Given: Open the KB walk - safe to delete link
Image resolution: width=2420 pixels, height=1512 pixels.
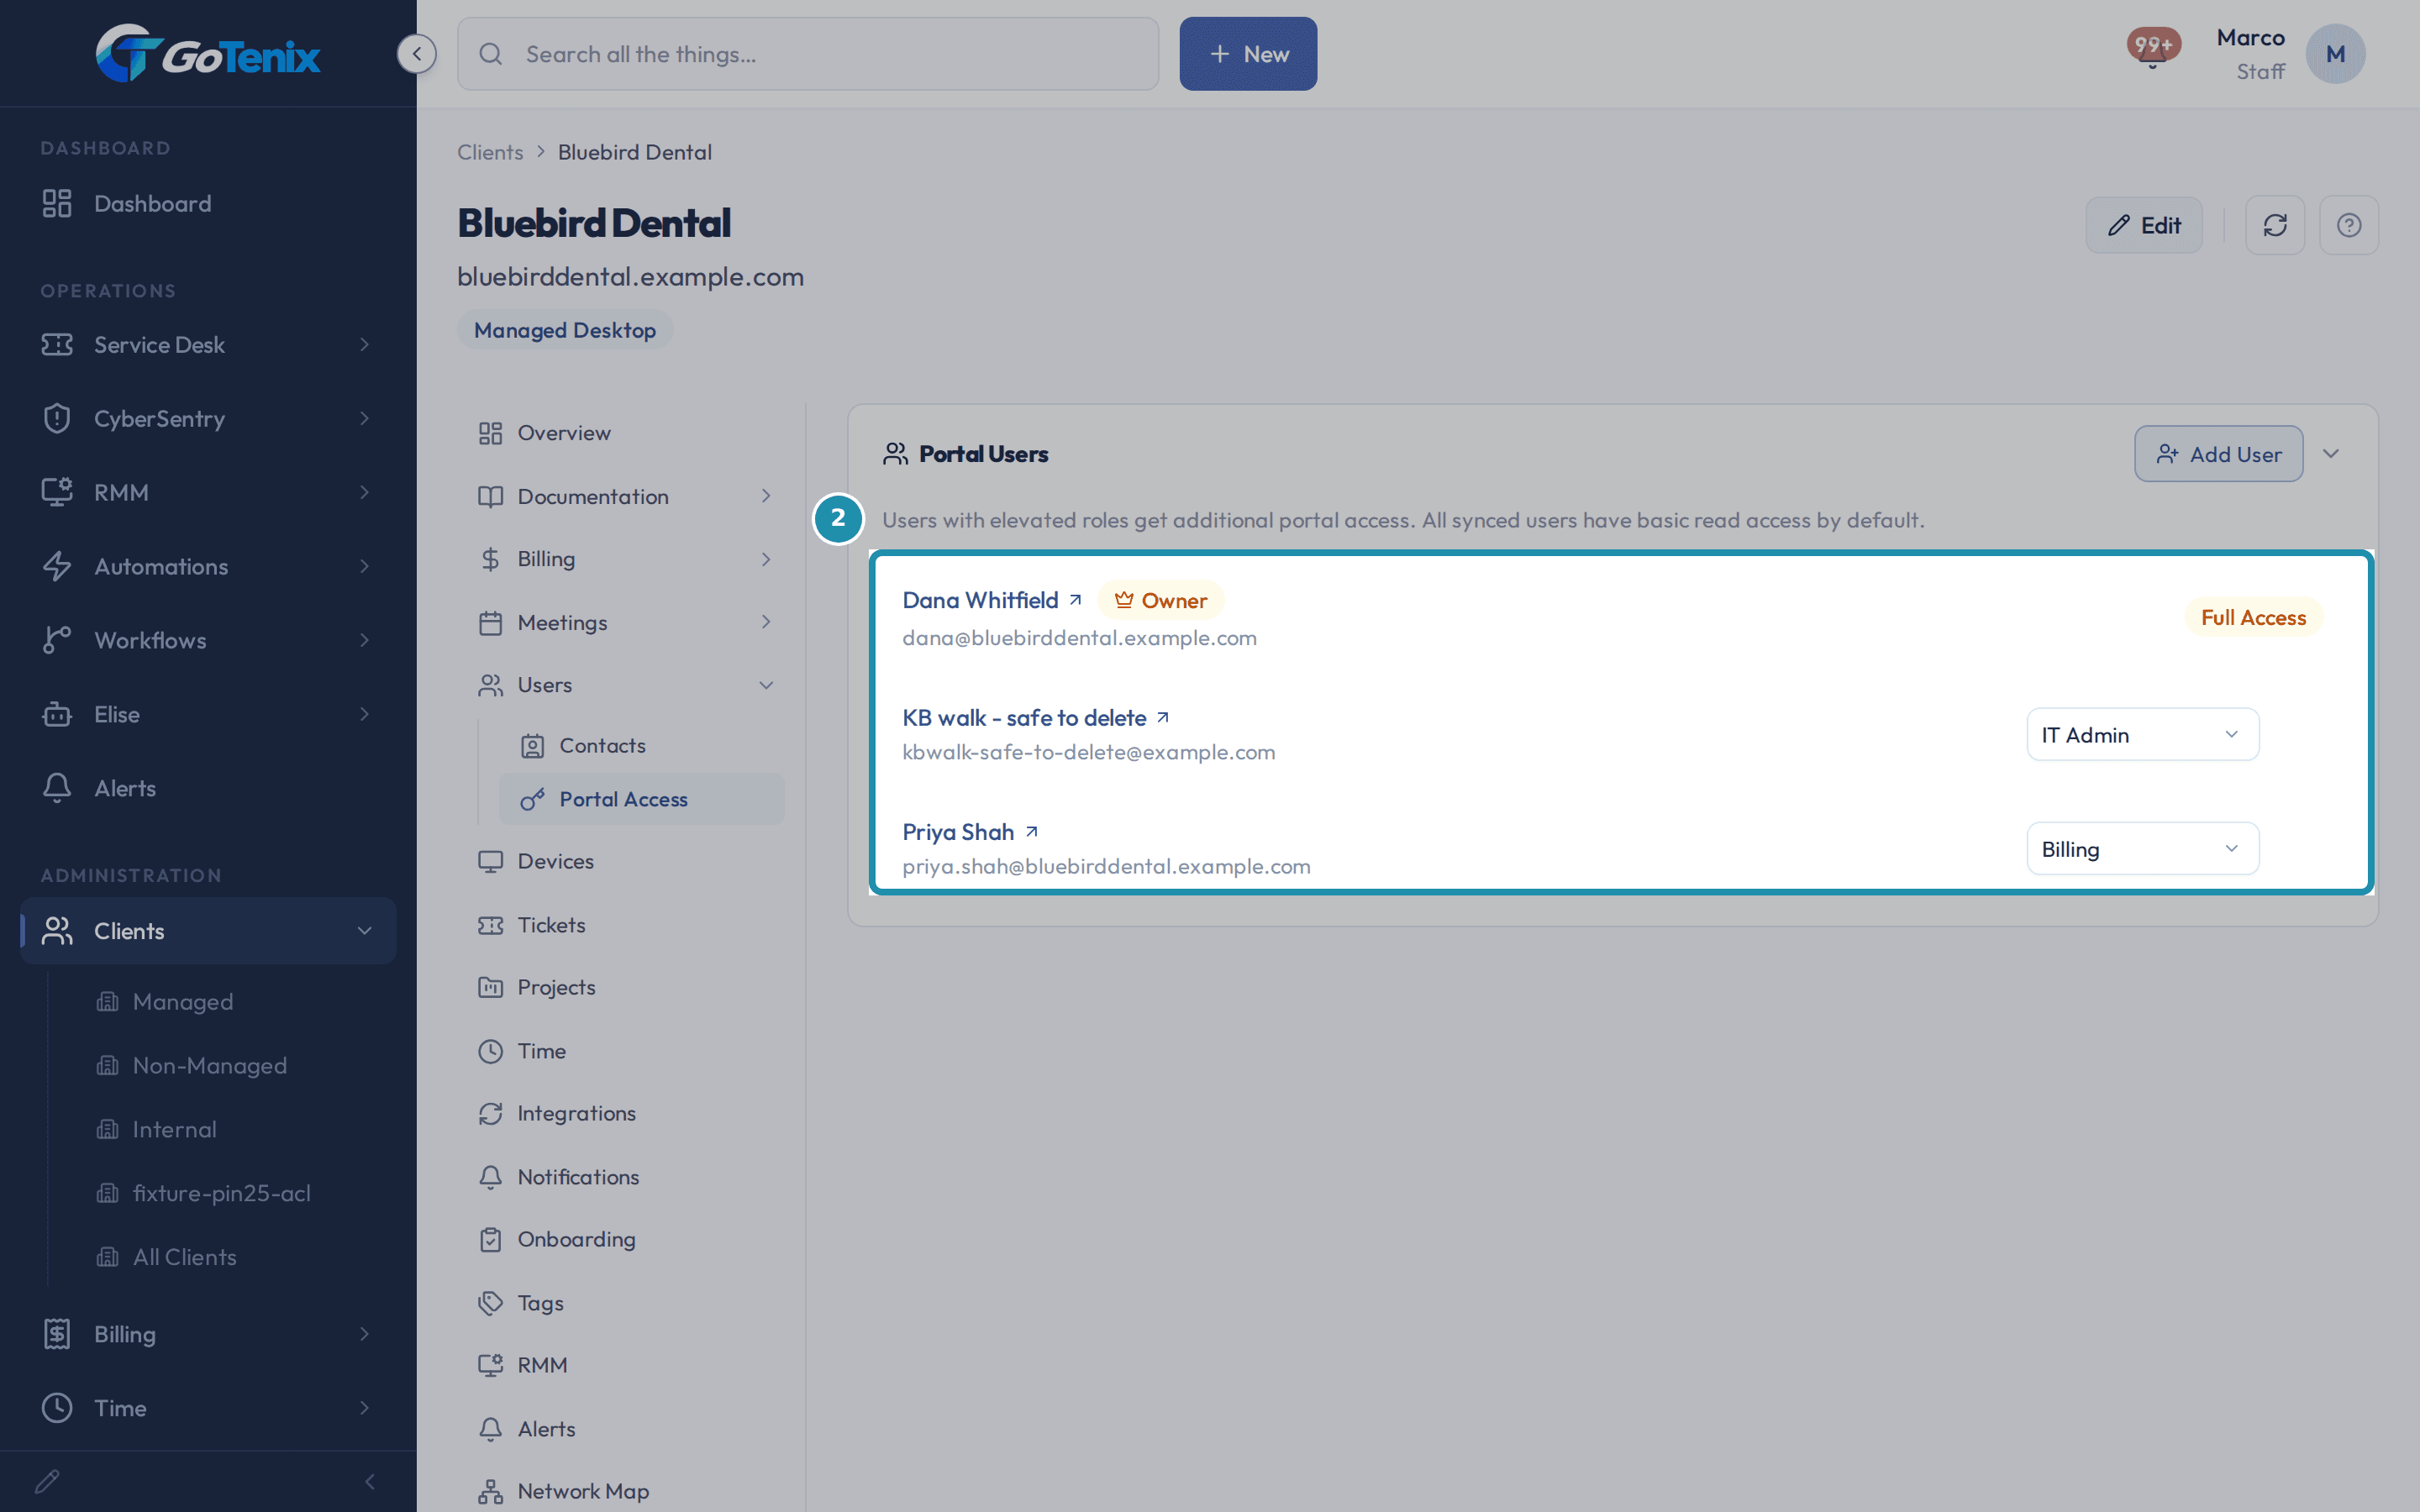Looking at the screenshot, I should pos(1024,718).
